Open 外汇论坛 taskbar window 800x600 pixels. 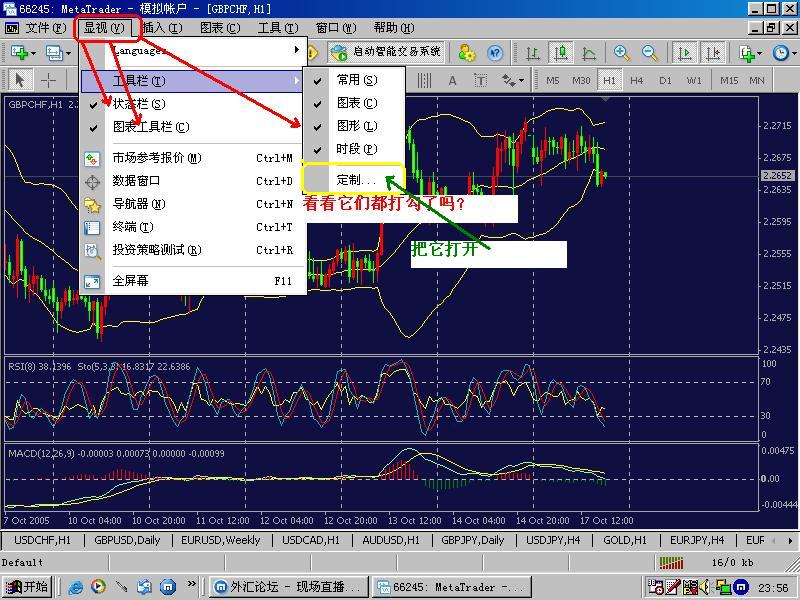pyautogui.click(x=289, y=587)
